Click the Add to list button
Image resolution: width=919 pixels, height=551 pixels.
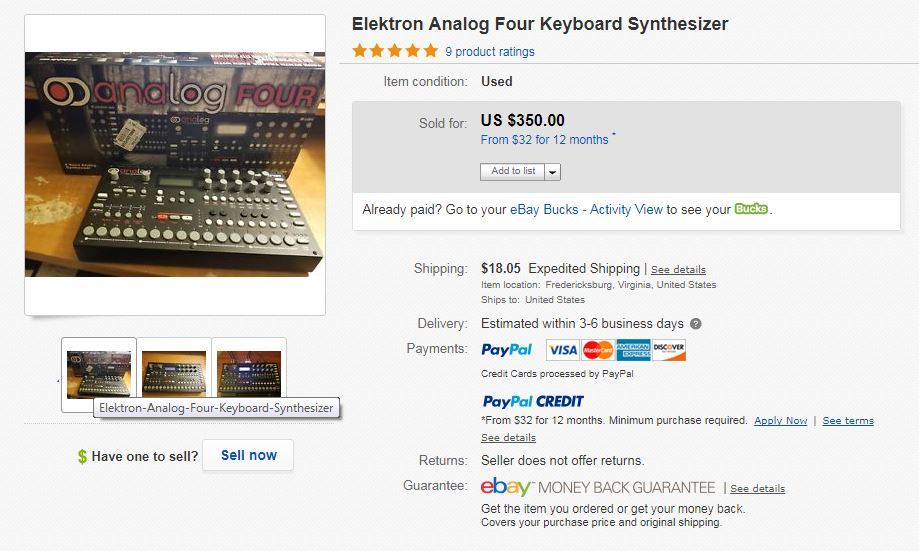pos(513,171)
